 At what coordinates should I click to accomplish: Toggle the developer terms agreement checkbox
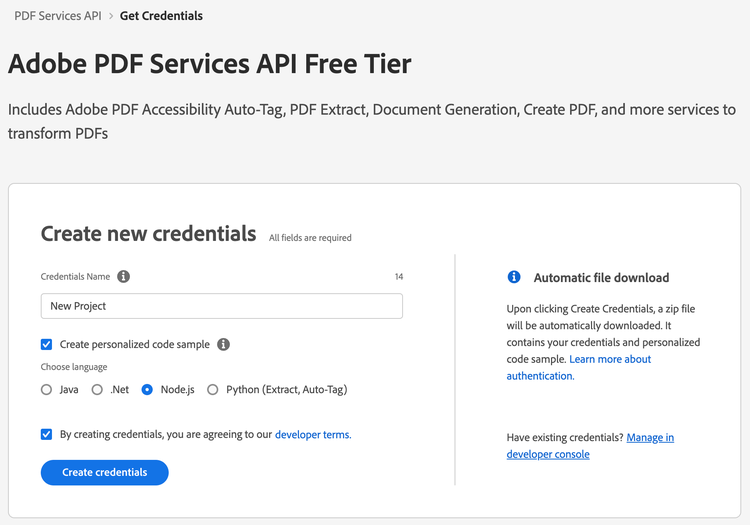pyautogui.click(x=46, y=434)
